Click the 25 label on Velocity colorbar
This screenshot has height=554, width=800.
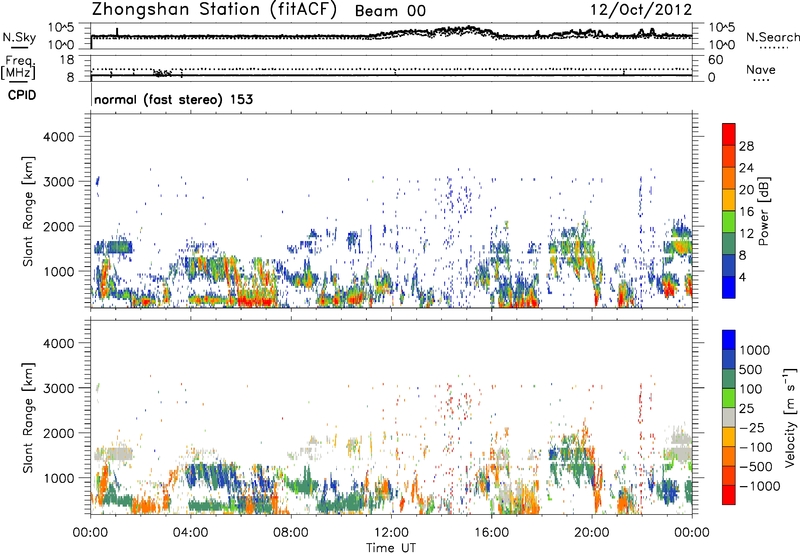pos(746,409)
